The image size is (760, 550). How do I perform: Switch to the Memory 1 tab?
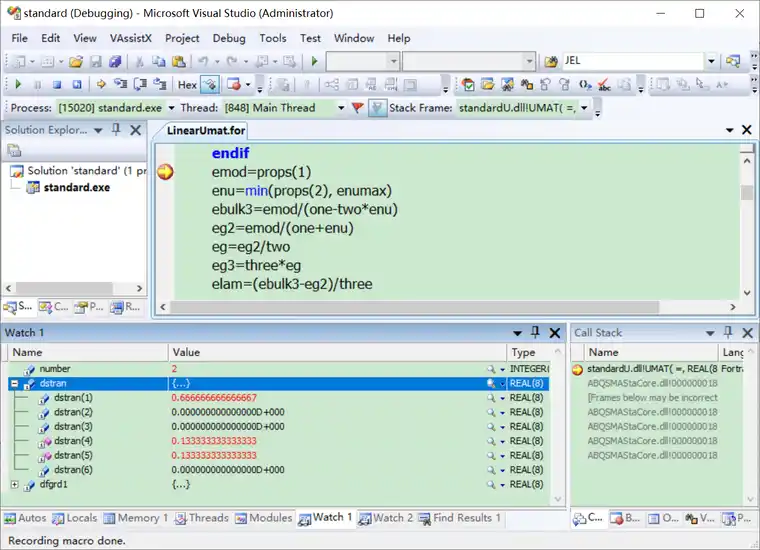point(136,518)
